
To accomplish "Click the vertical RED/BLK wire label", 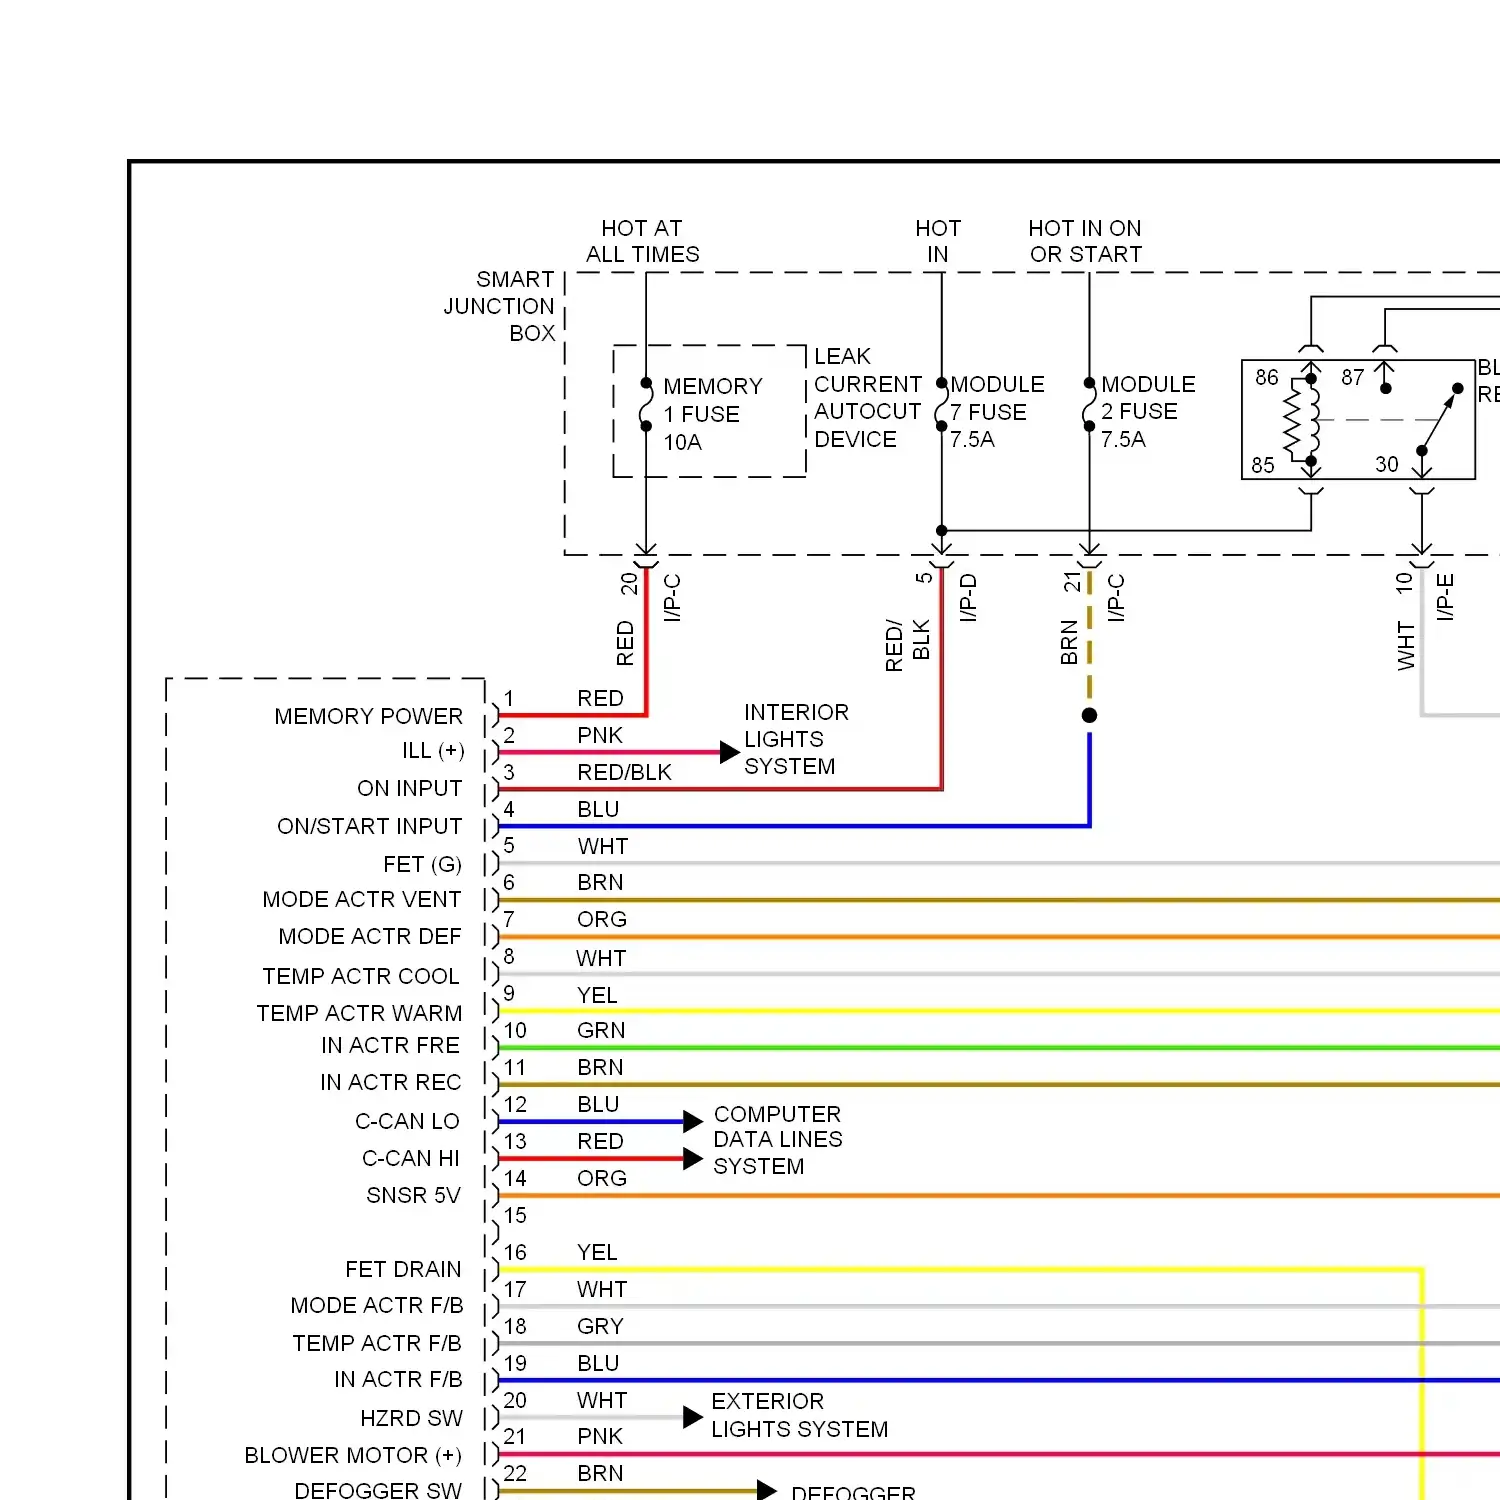I will 907,645.
